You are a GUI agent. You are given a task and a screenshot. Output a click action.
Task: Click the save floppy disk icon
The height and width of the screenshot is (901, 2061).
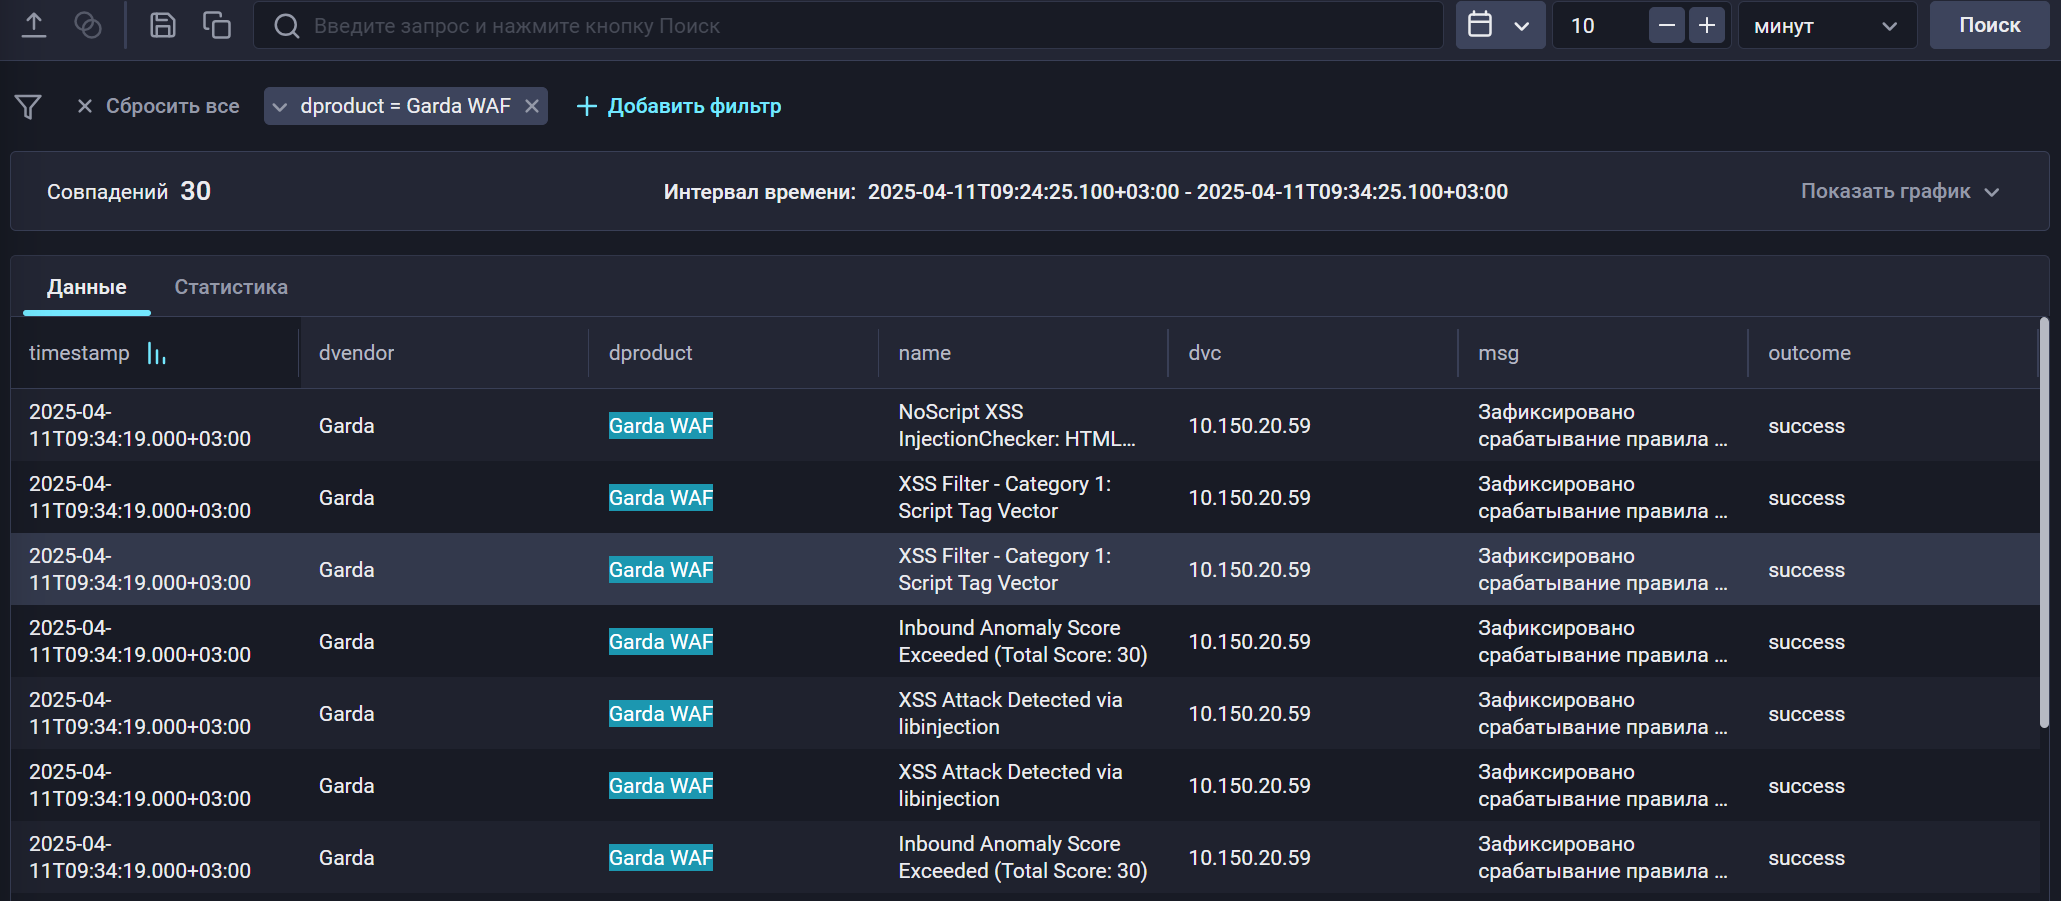point(162,25)
